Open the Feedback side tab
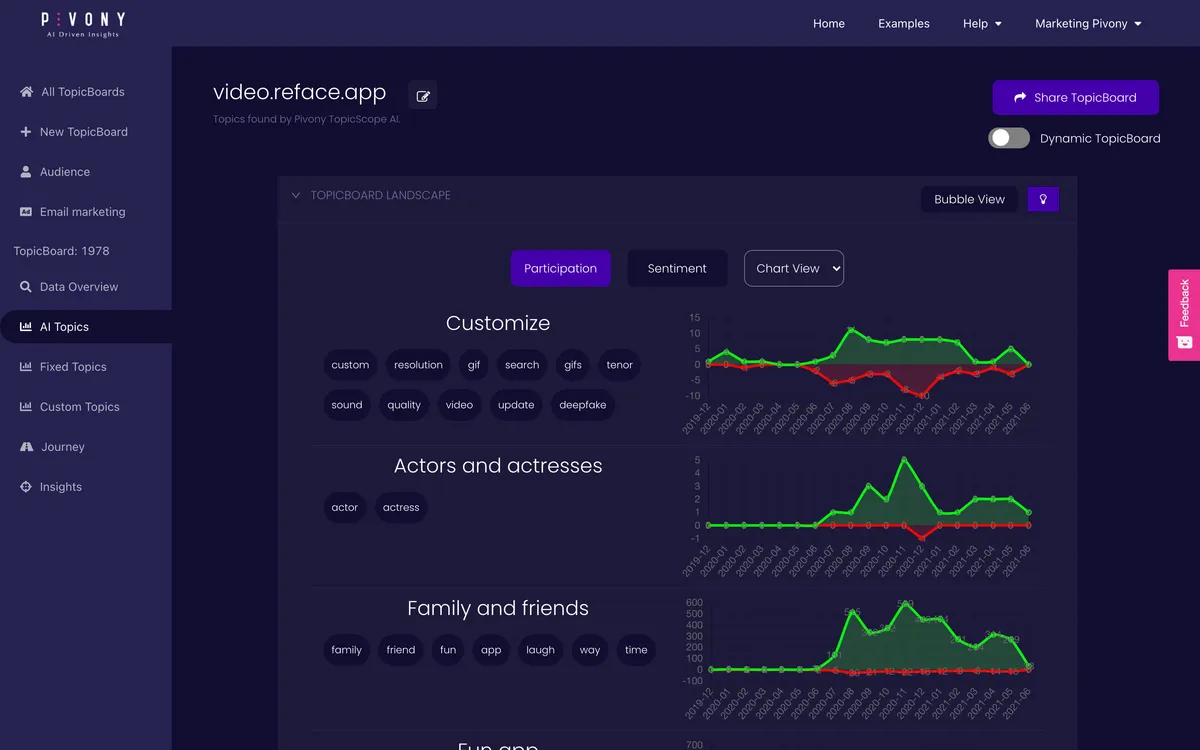The image size is (1200, 750). coord(1184,315)
